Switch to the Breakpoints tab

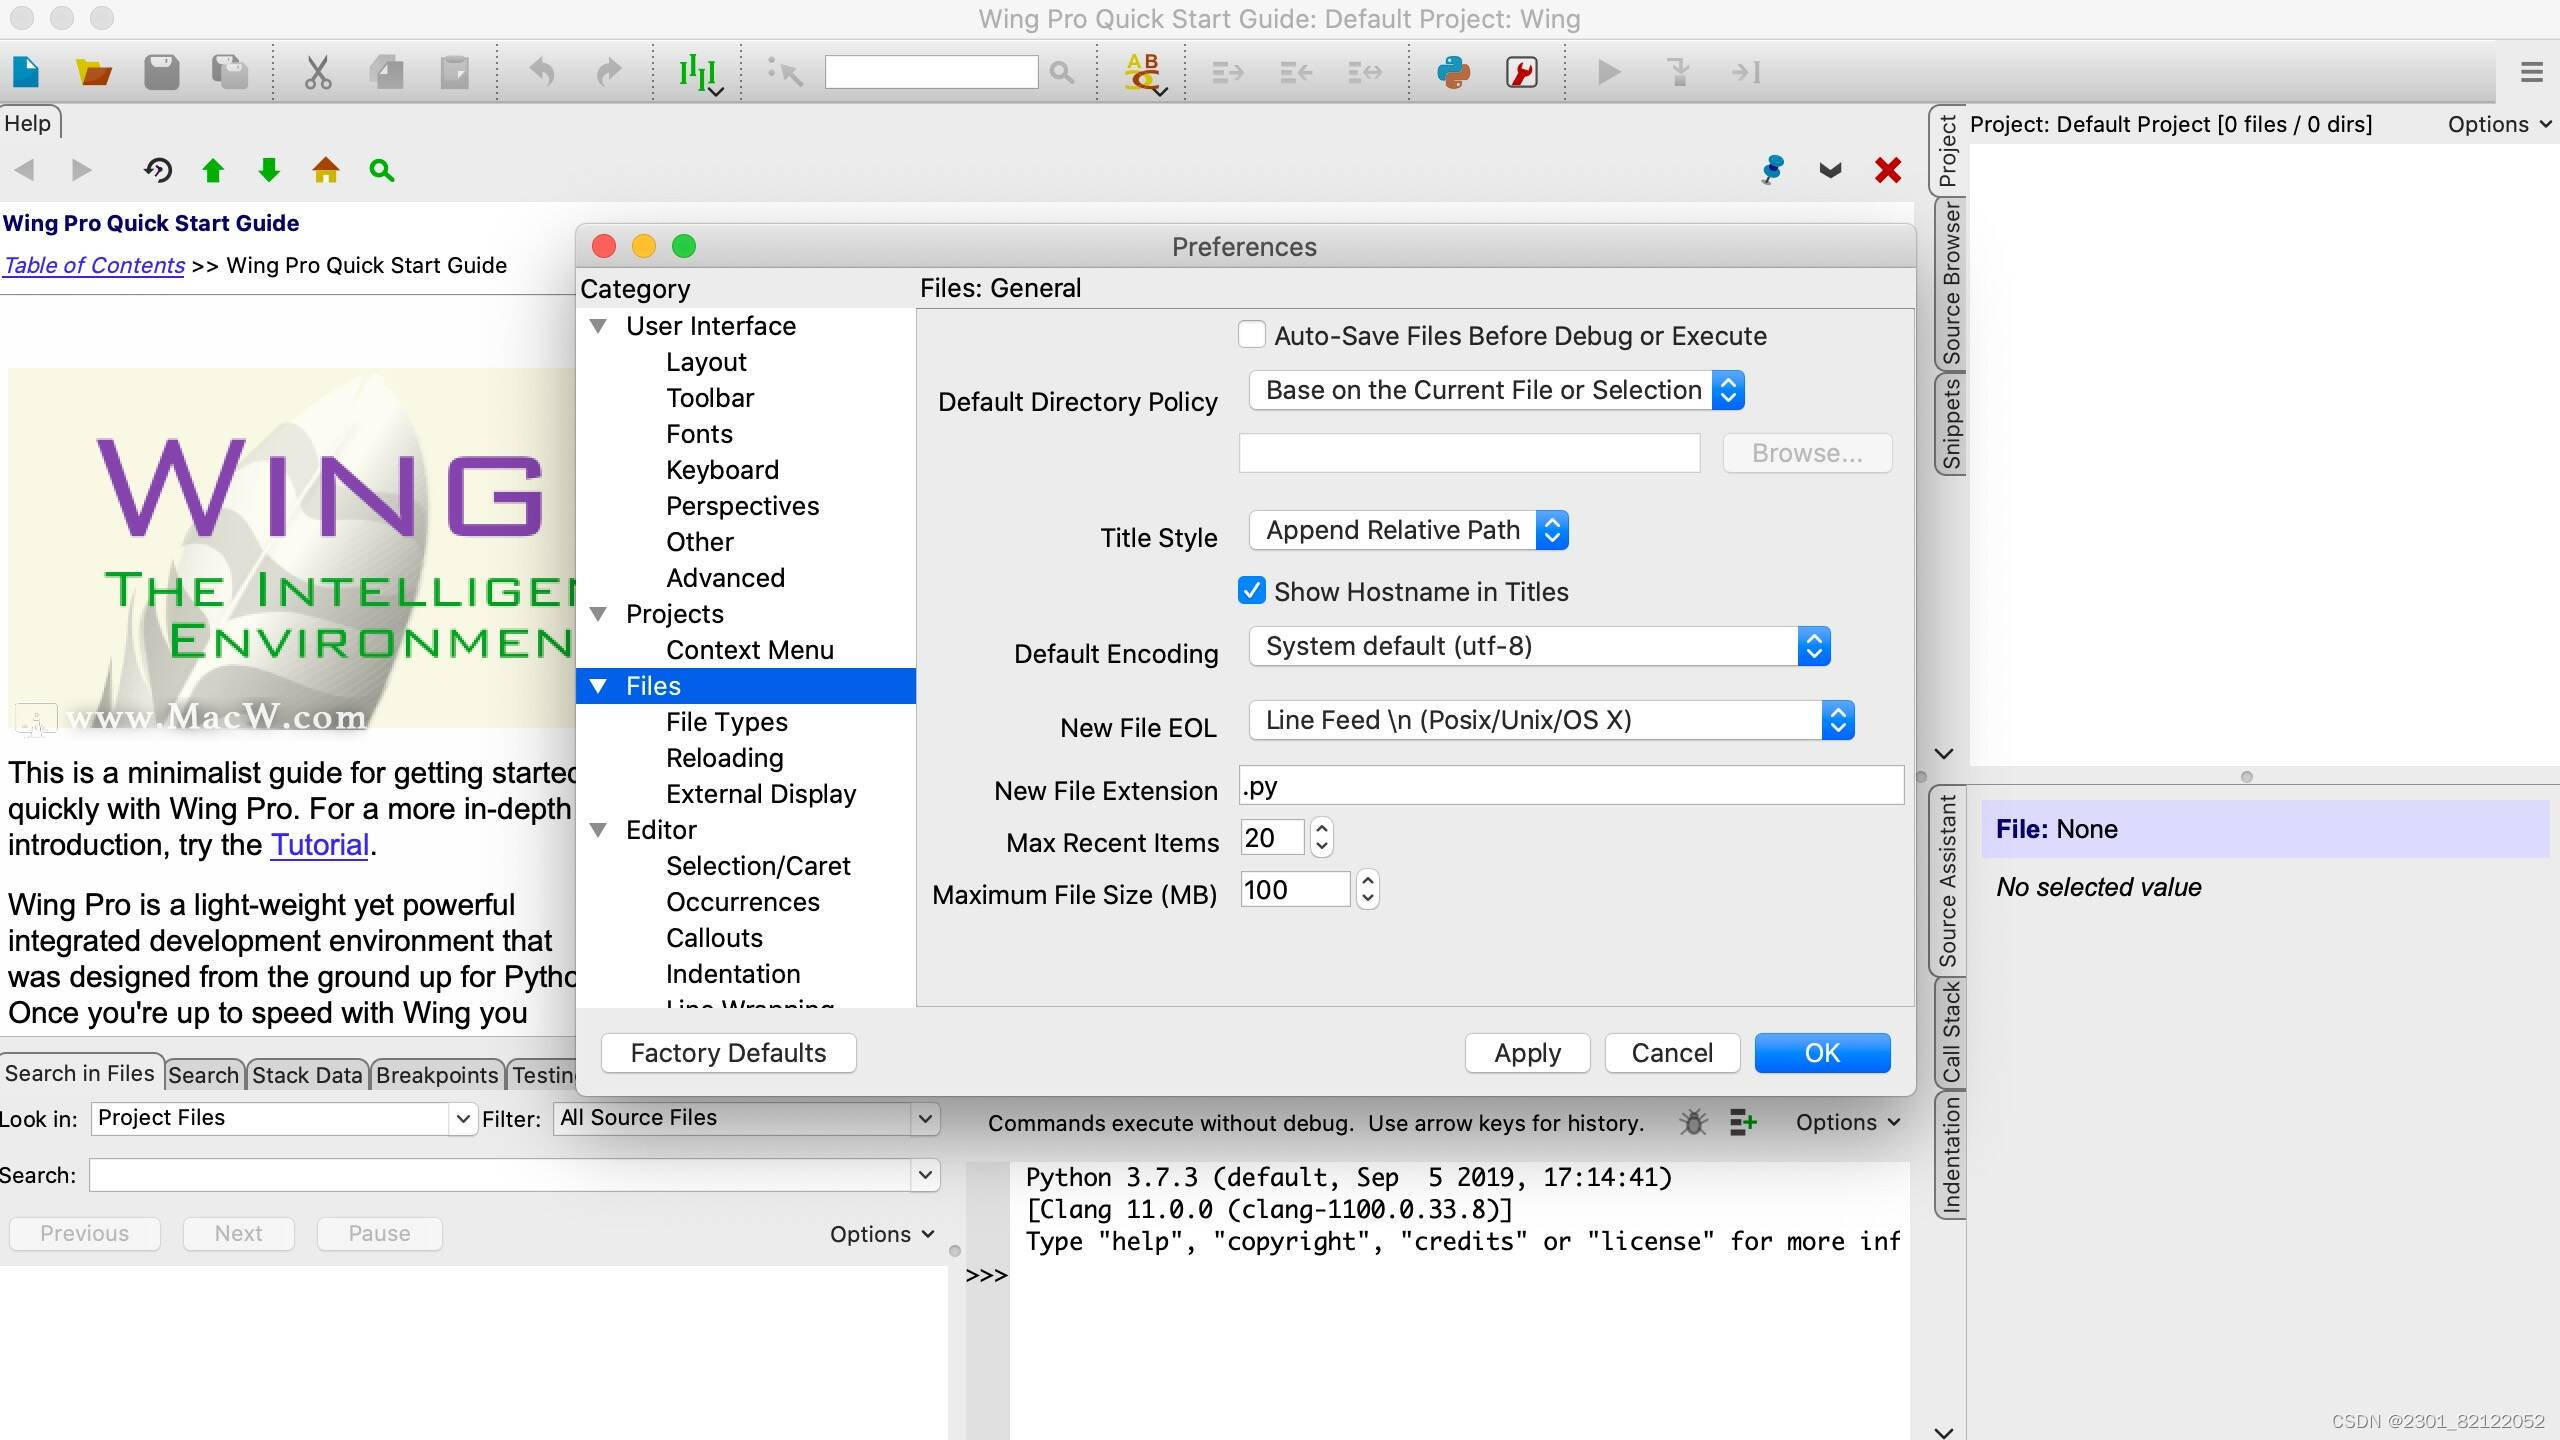click(437, 1074)
